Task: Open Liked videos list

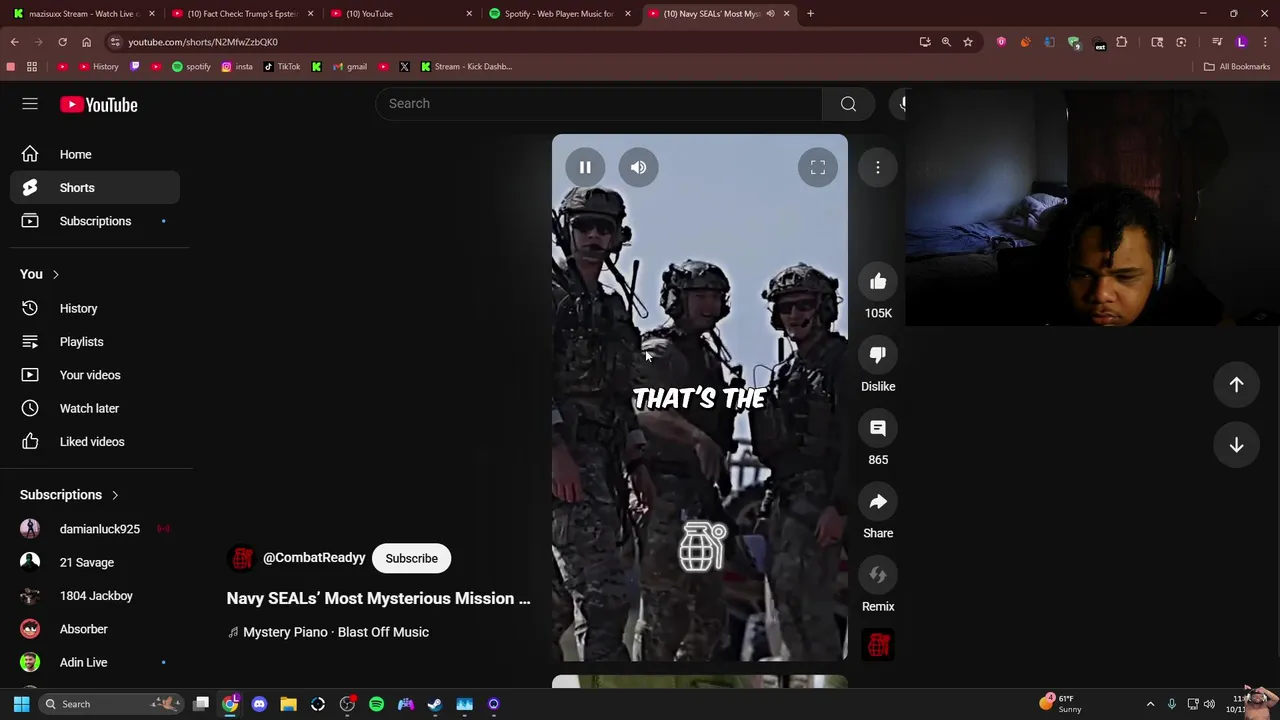Action: coord(95,441)
